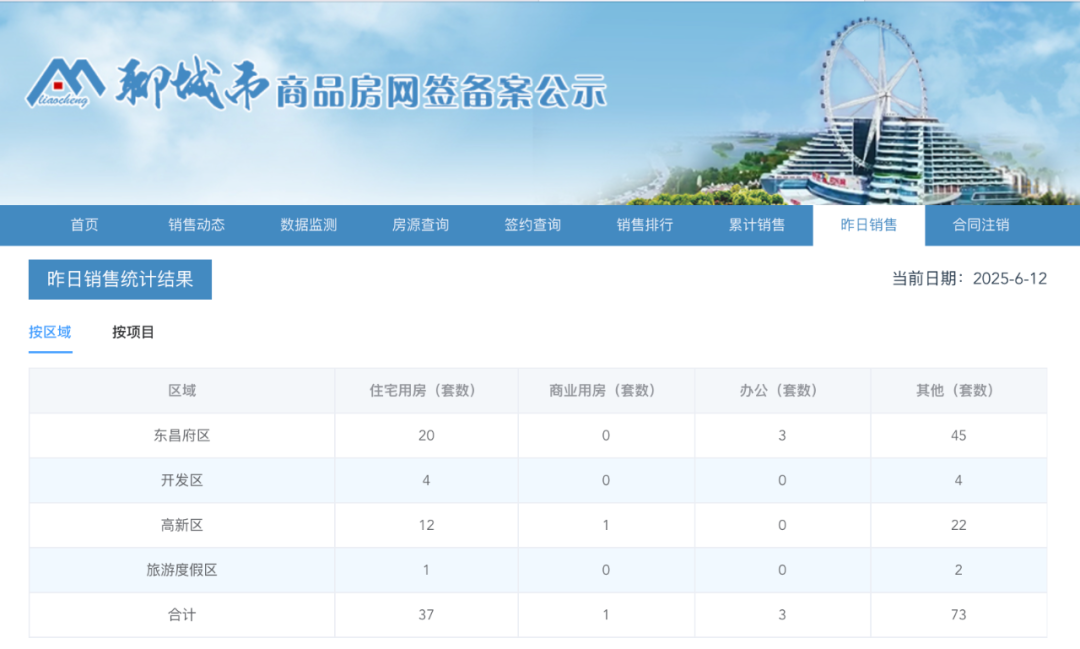Select the 销售排行 menu item
The image size is (1080, 649).
pos(645,225)
